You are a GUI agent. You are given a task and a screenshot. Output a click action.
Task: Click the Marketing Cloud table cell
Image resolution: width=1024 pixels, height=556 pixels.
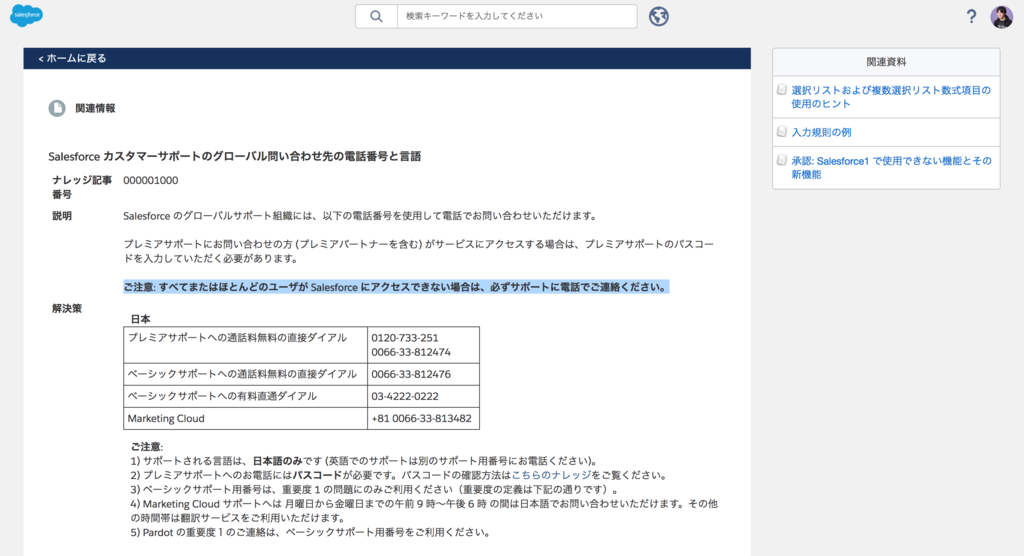click(246, 419)
